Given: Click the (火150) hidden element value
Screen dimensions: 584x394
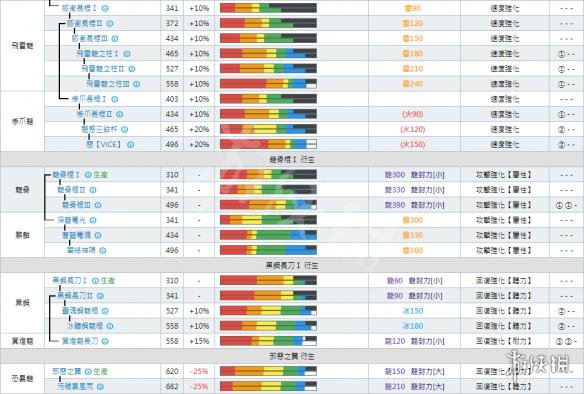Looking at the screenshot, I should tap(413, 144).
